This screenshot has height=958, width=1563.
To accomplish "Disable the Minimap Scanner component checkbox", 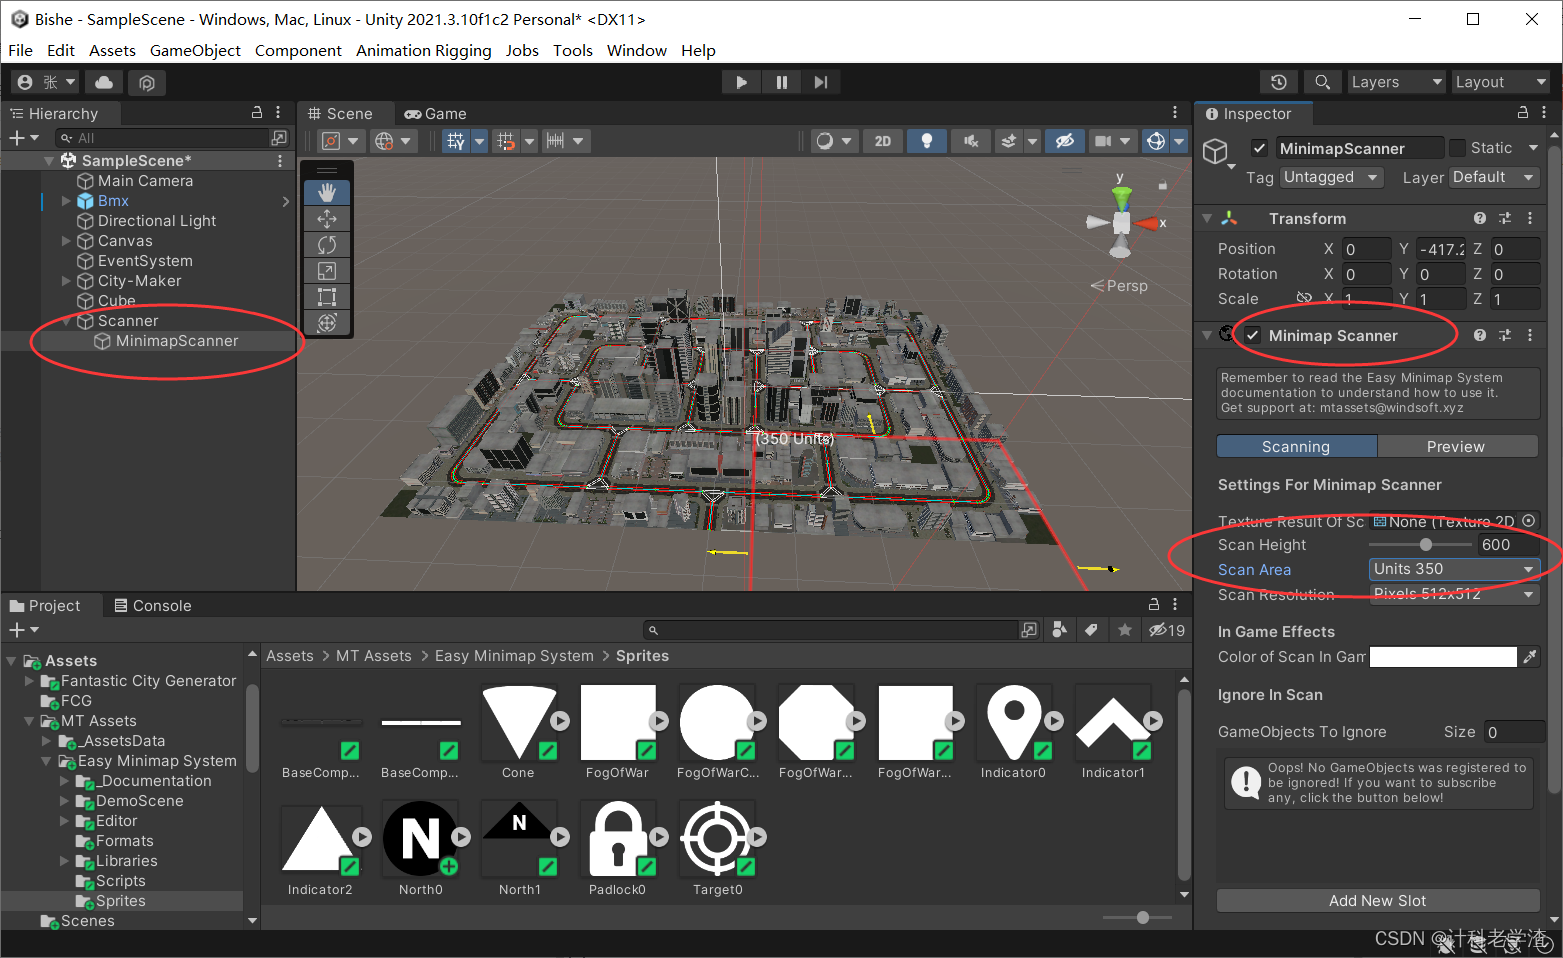I will click(x=1253, y=335).
